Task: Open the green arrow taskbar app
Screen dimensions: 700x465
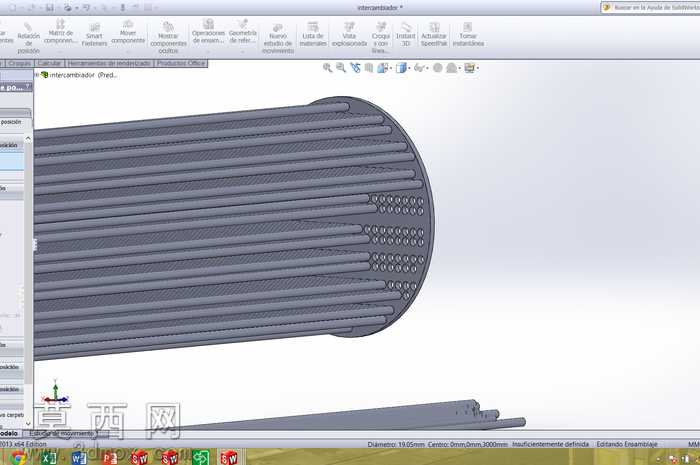Action: (200, 457)
